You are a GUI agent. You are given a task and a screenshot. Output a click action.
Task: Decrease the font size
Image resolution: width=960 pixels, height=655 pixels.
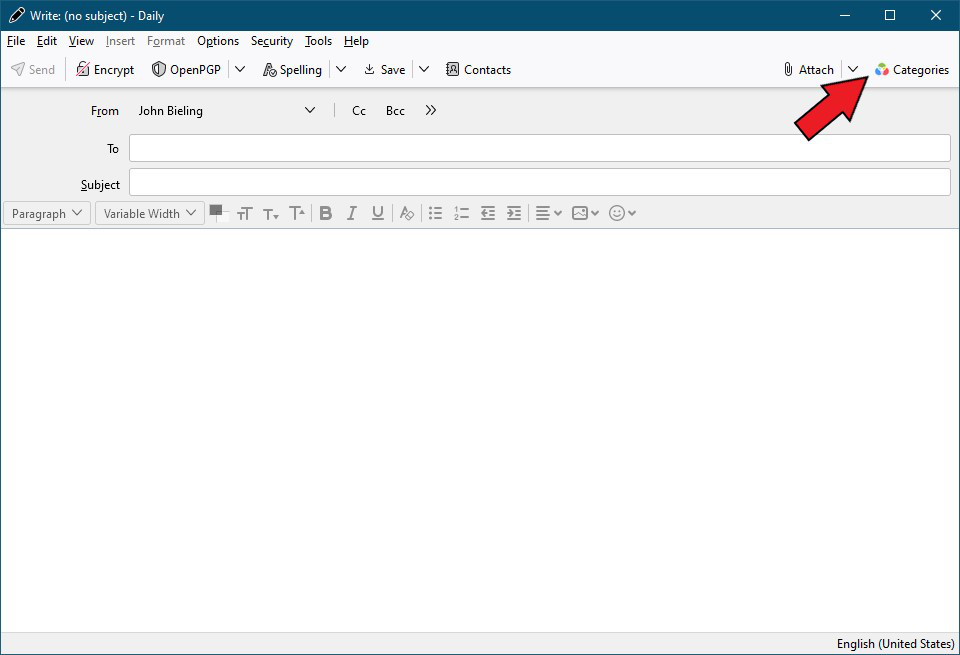[271, 213]
